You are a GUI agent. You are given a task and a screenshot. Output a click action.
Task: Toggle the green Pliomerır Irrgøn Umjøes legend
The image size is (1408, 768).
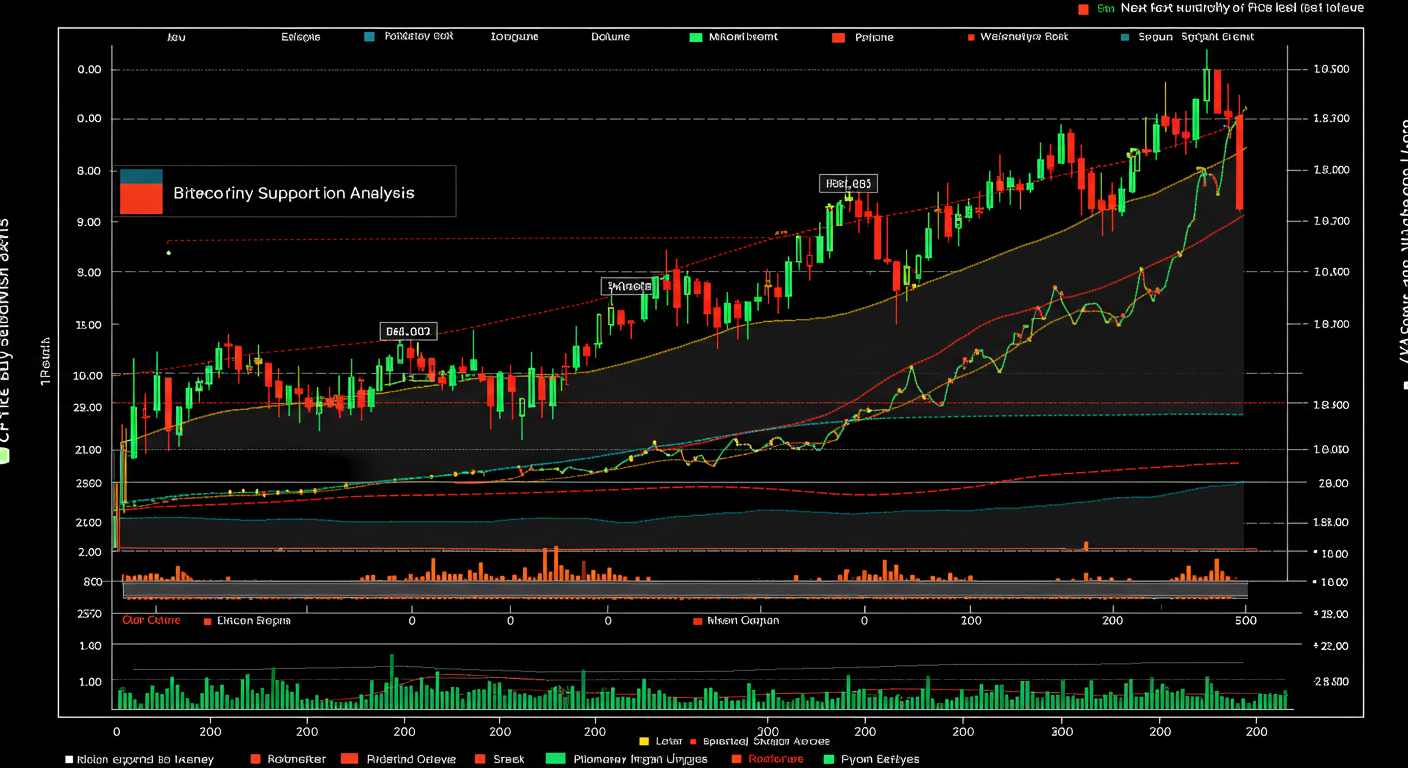pos(627,759)
